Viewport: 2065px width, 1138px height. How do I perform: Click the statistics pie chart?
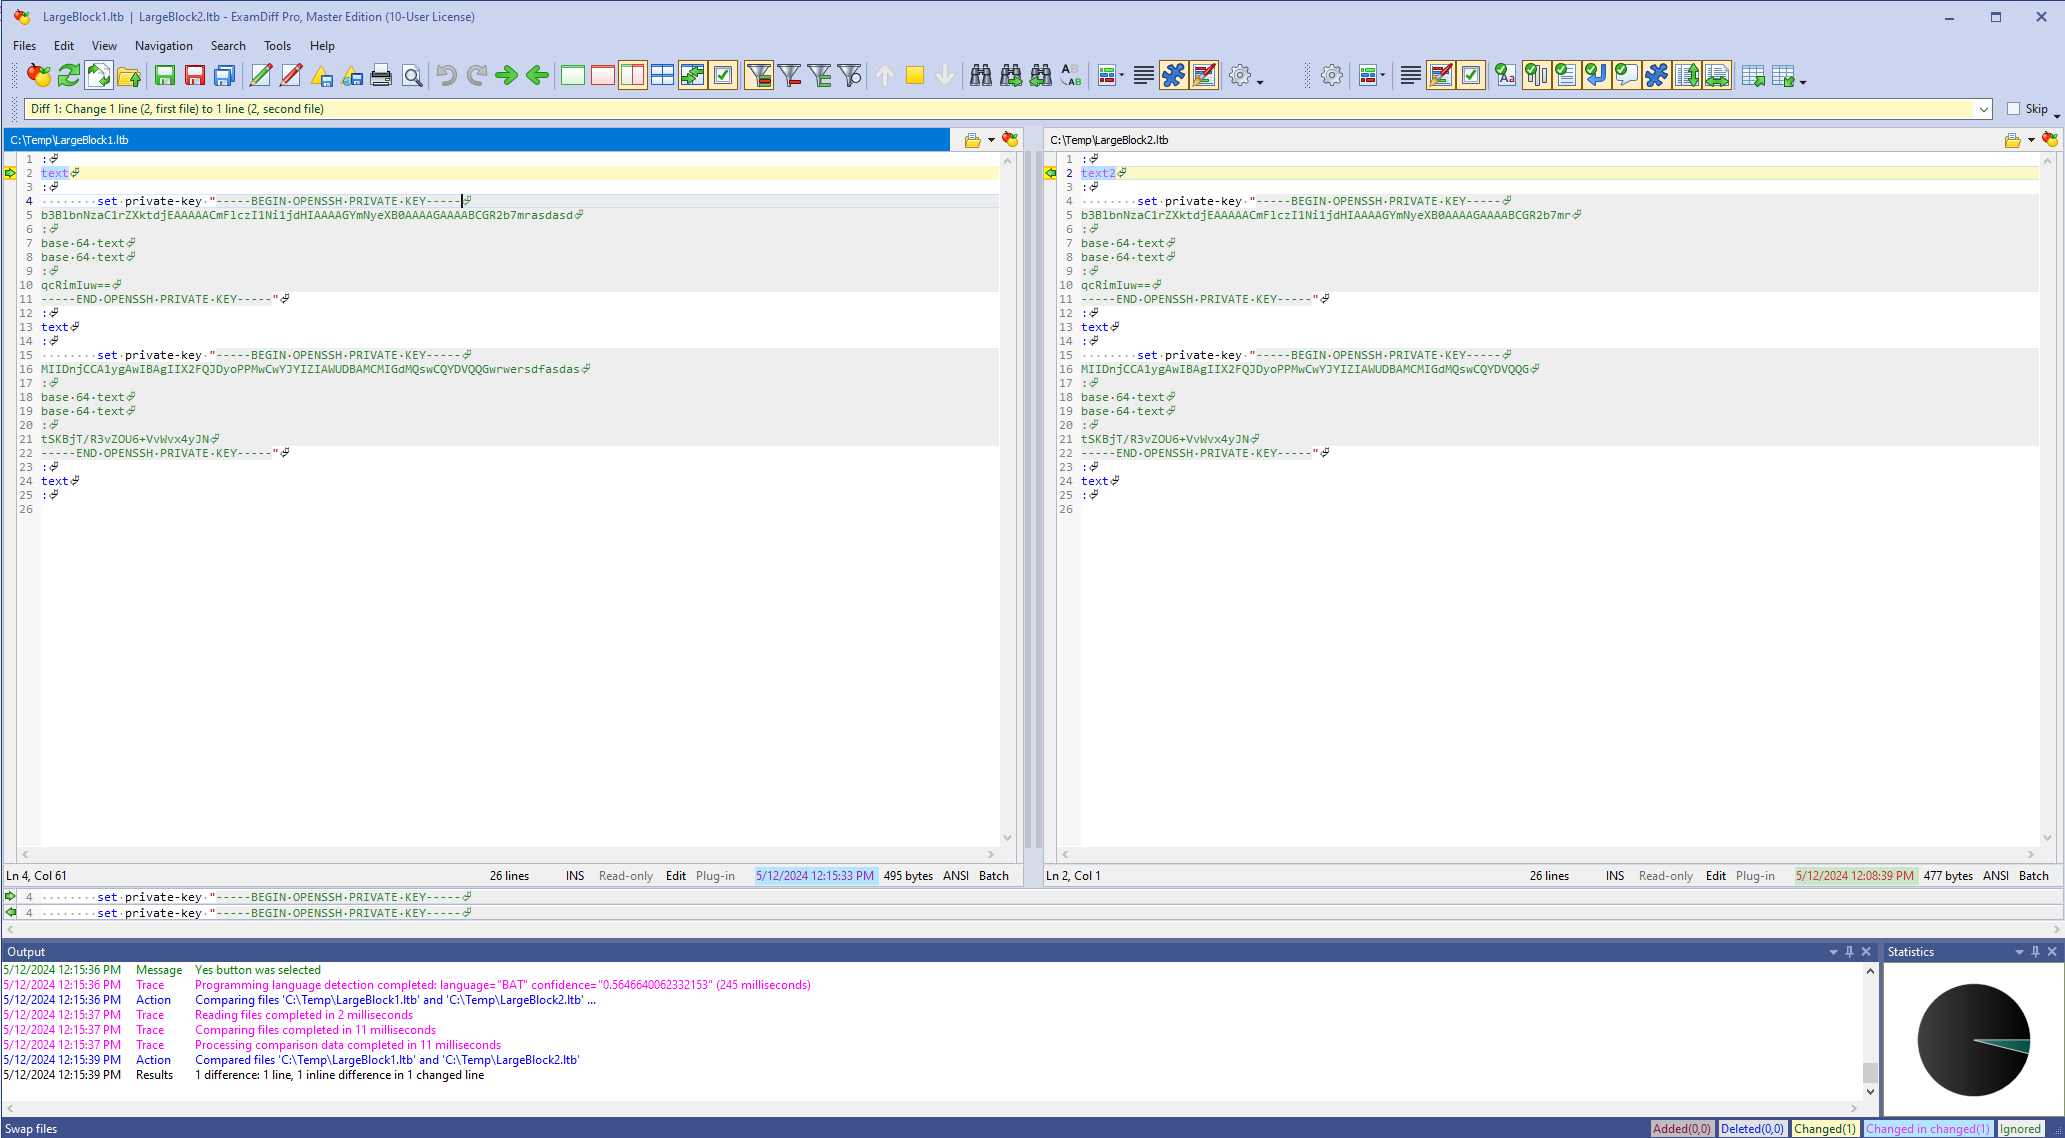tap(1974, 1040)
